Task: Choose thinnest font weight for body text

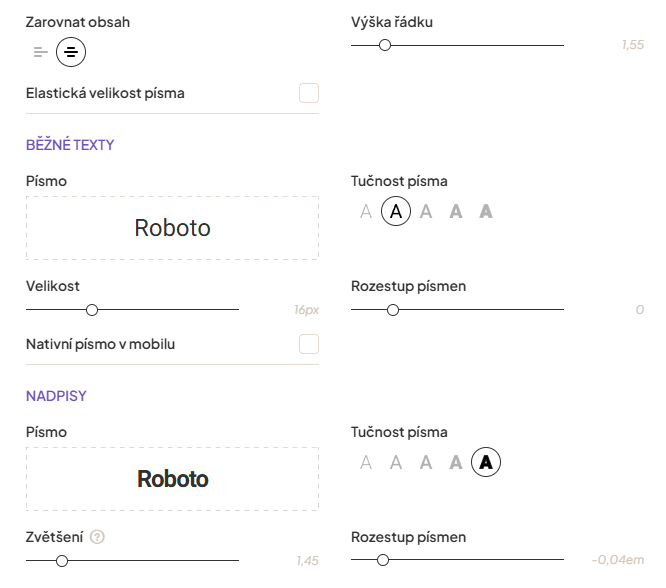Action: [366, 212]
